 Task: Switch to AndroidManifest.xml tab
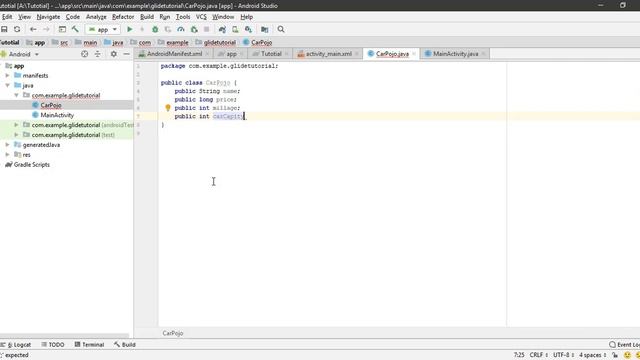pos(174,54)
